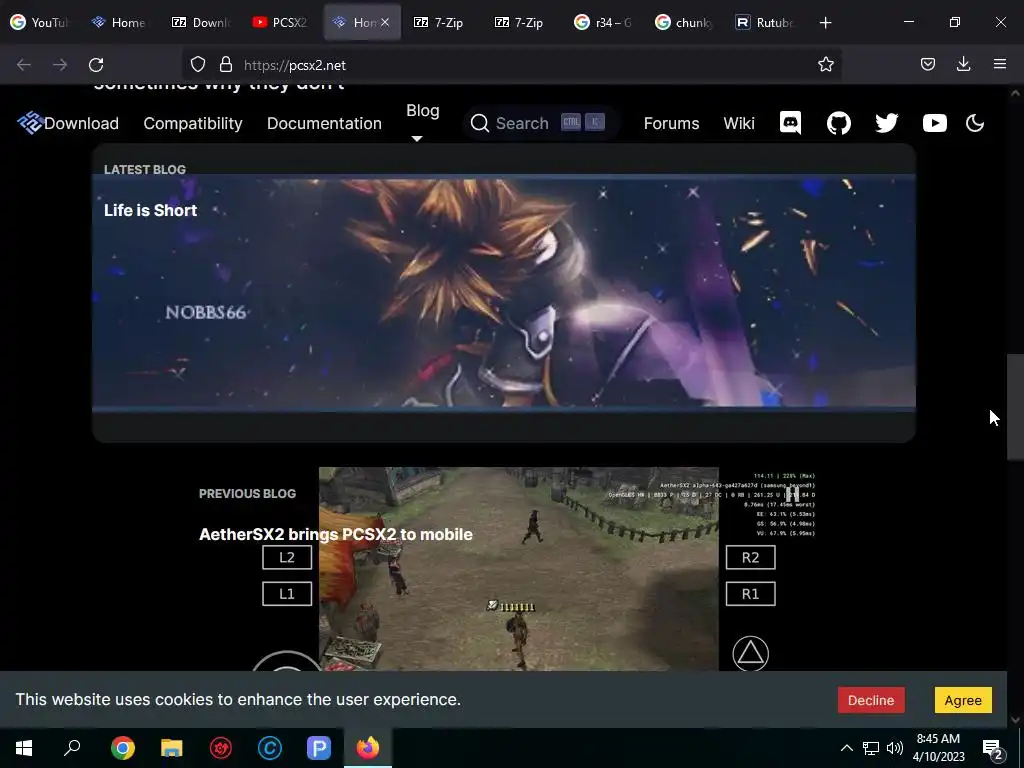Viewport: 1024px width, 768px height.
Task: Open the network tray icon
Action: tap(871, 748)
